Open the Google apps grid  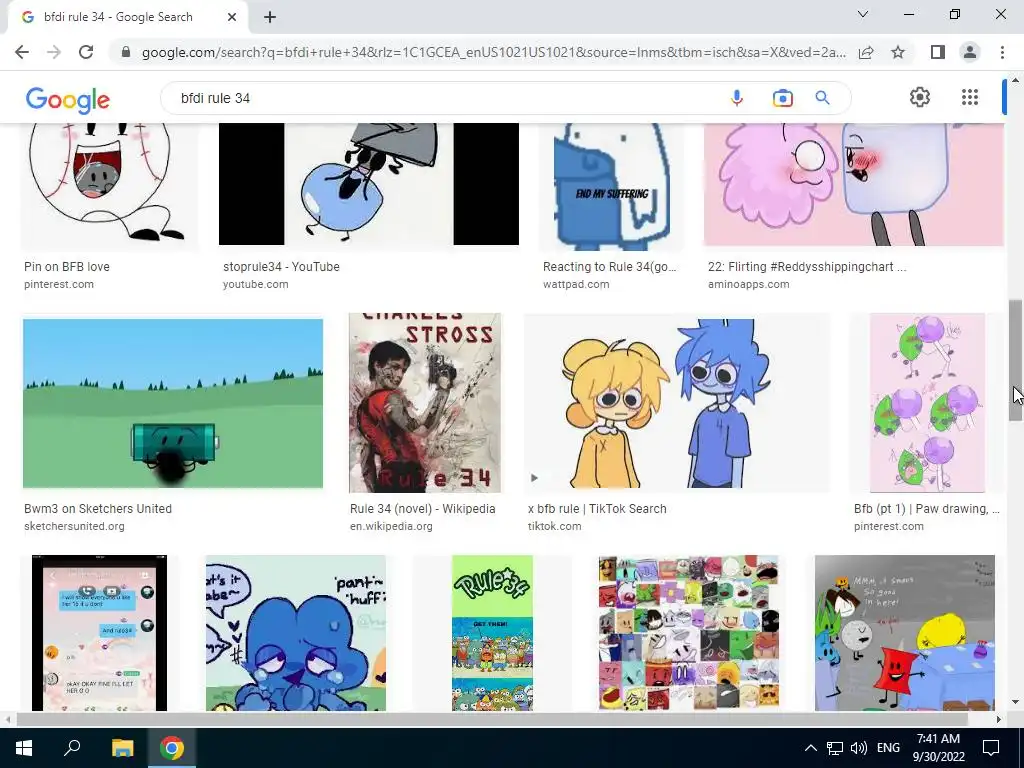pyautogui.click(x=970, y=97)
